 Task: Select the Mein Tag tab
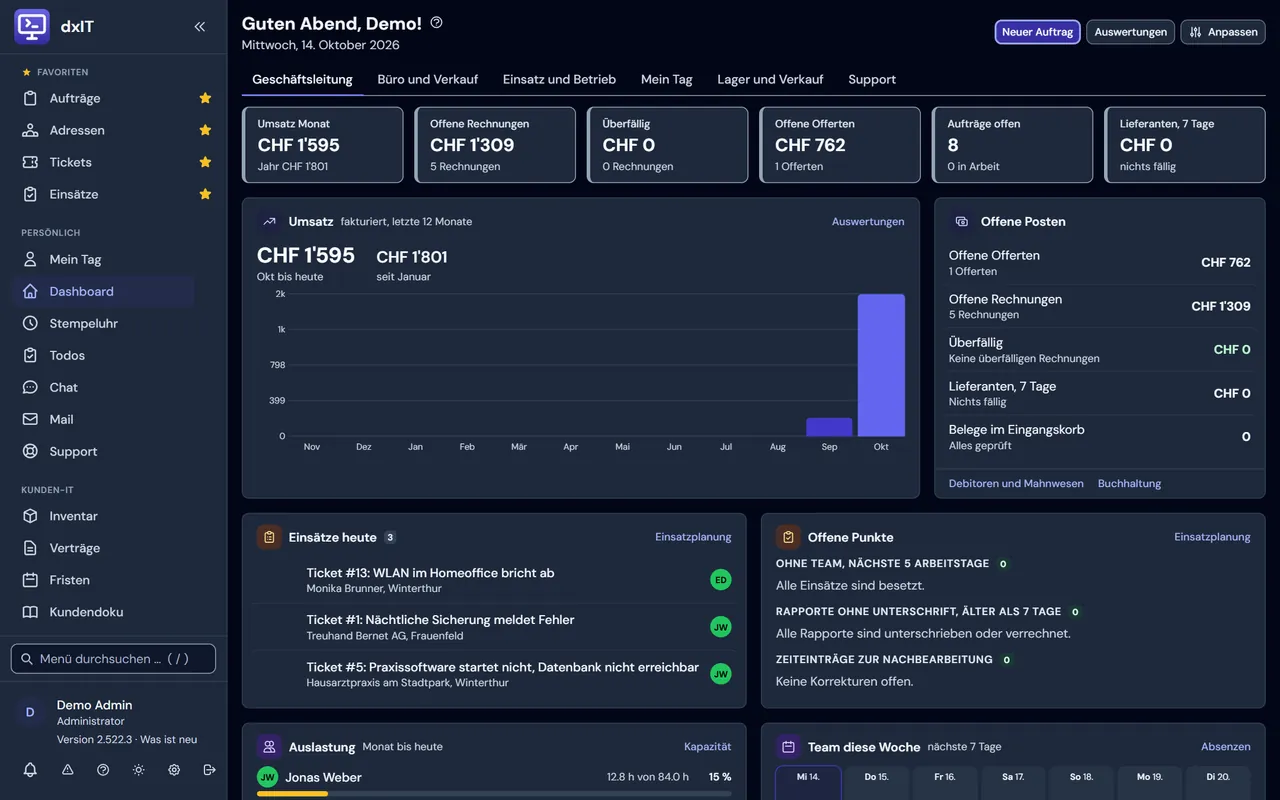[x=666, y=79]
